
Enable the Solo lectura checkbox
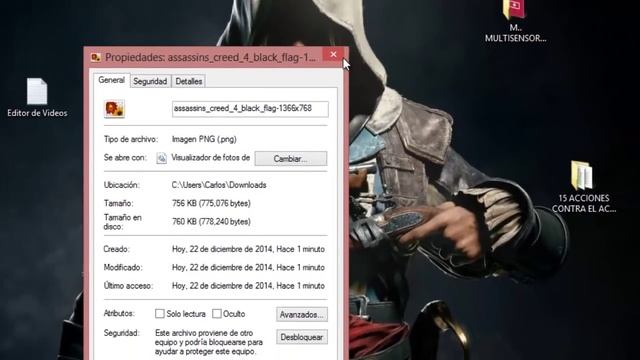click(160, 313)
